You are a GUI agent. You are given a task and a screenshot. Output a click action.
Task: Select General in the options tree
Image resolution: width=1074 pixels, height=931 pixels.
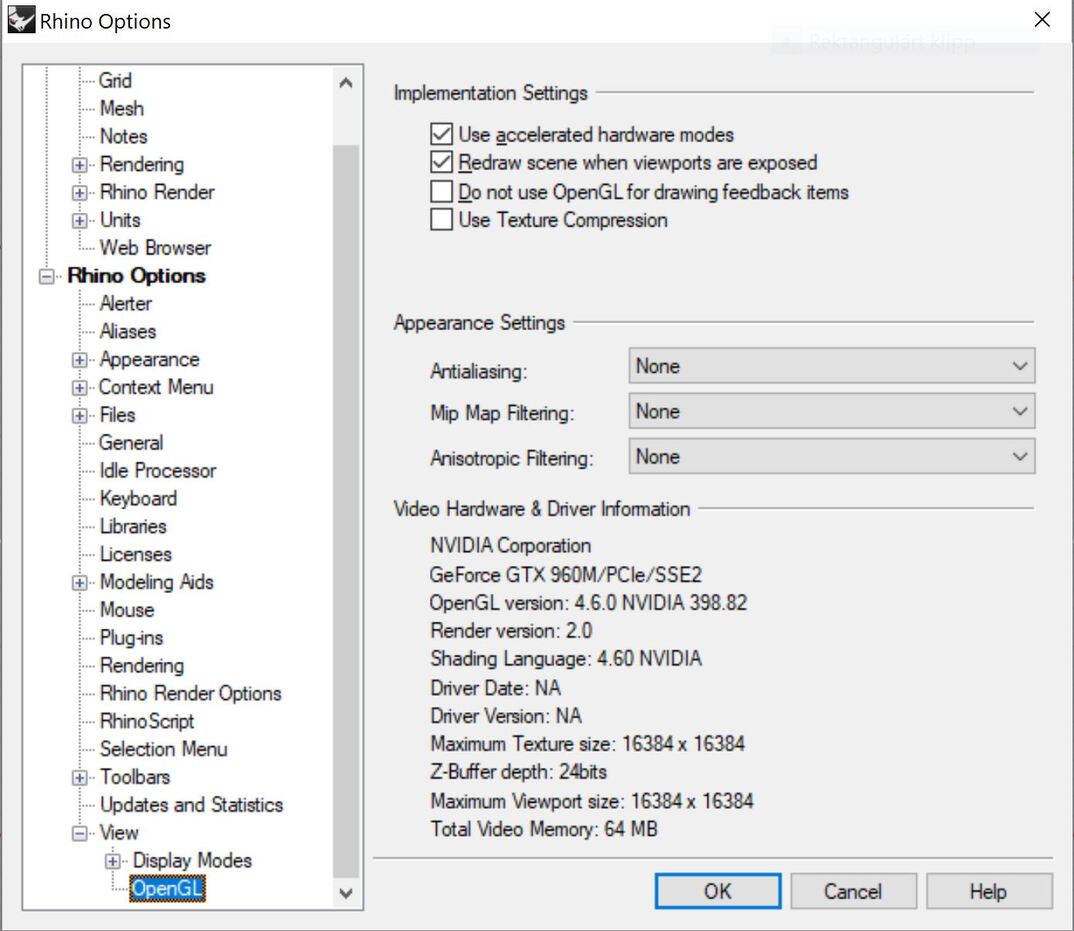[131, 443]
